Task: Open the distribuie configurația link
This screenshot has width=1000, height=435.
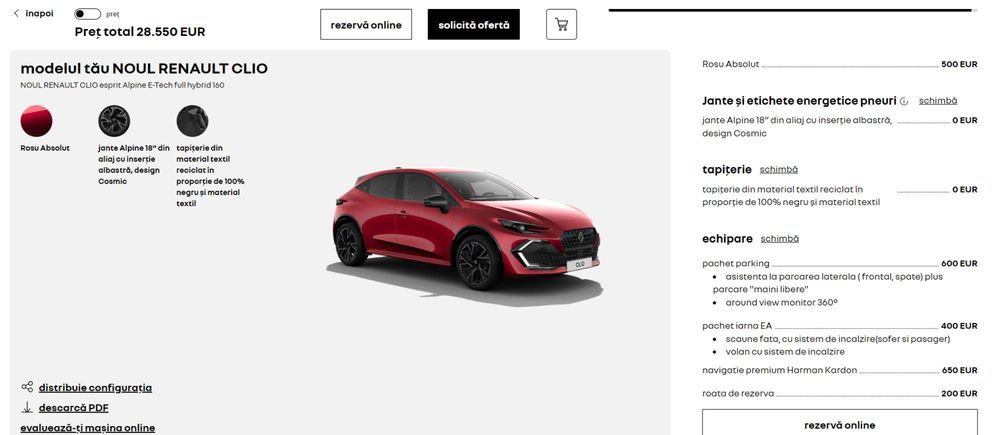Action: (95, 387)
